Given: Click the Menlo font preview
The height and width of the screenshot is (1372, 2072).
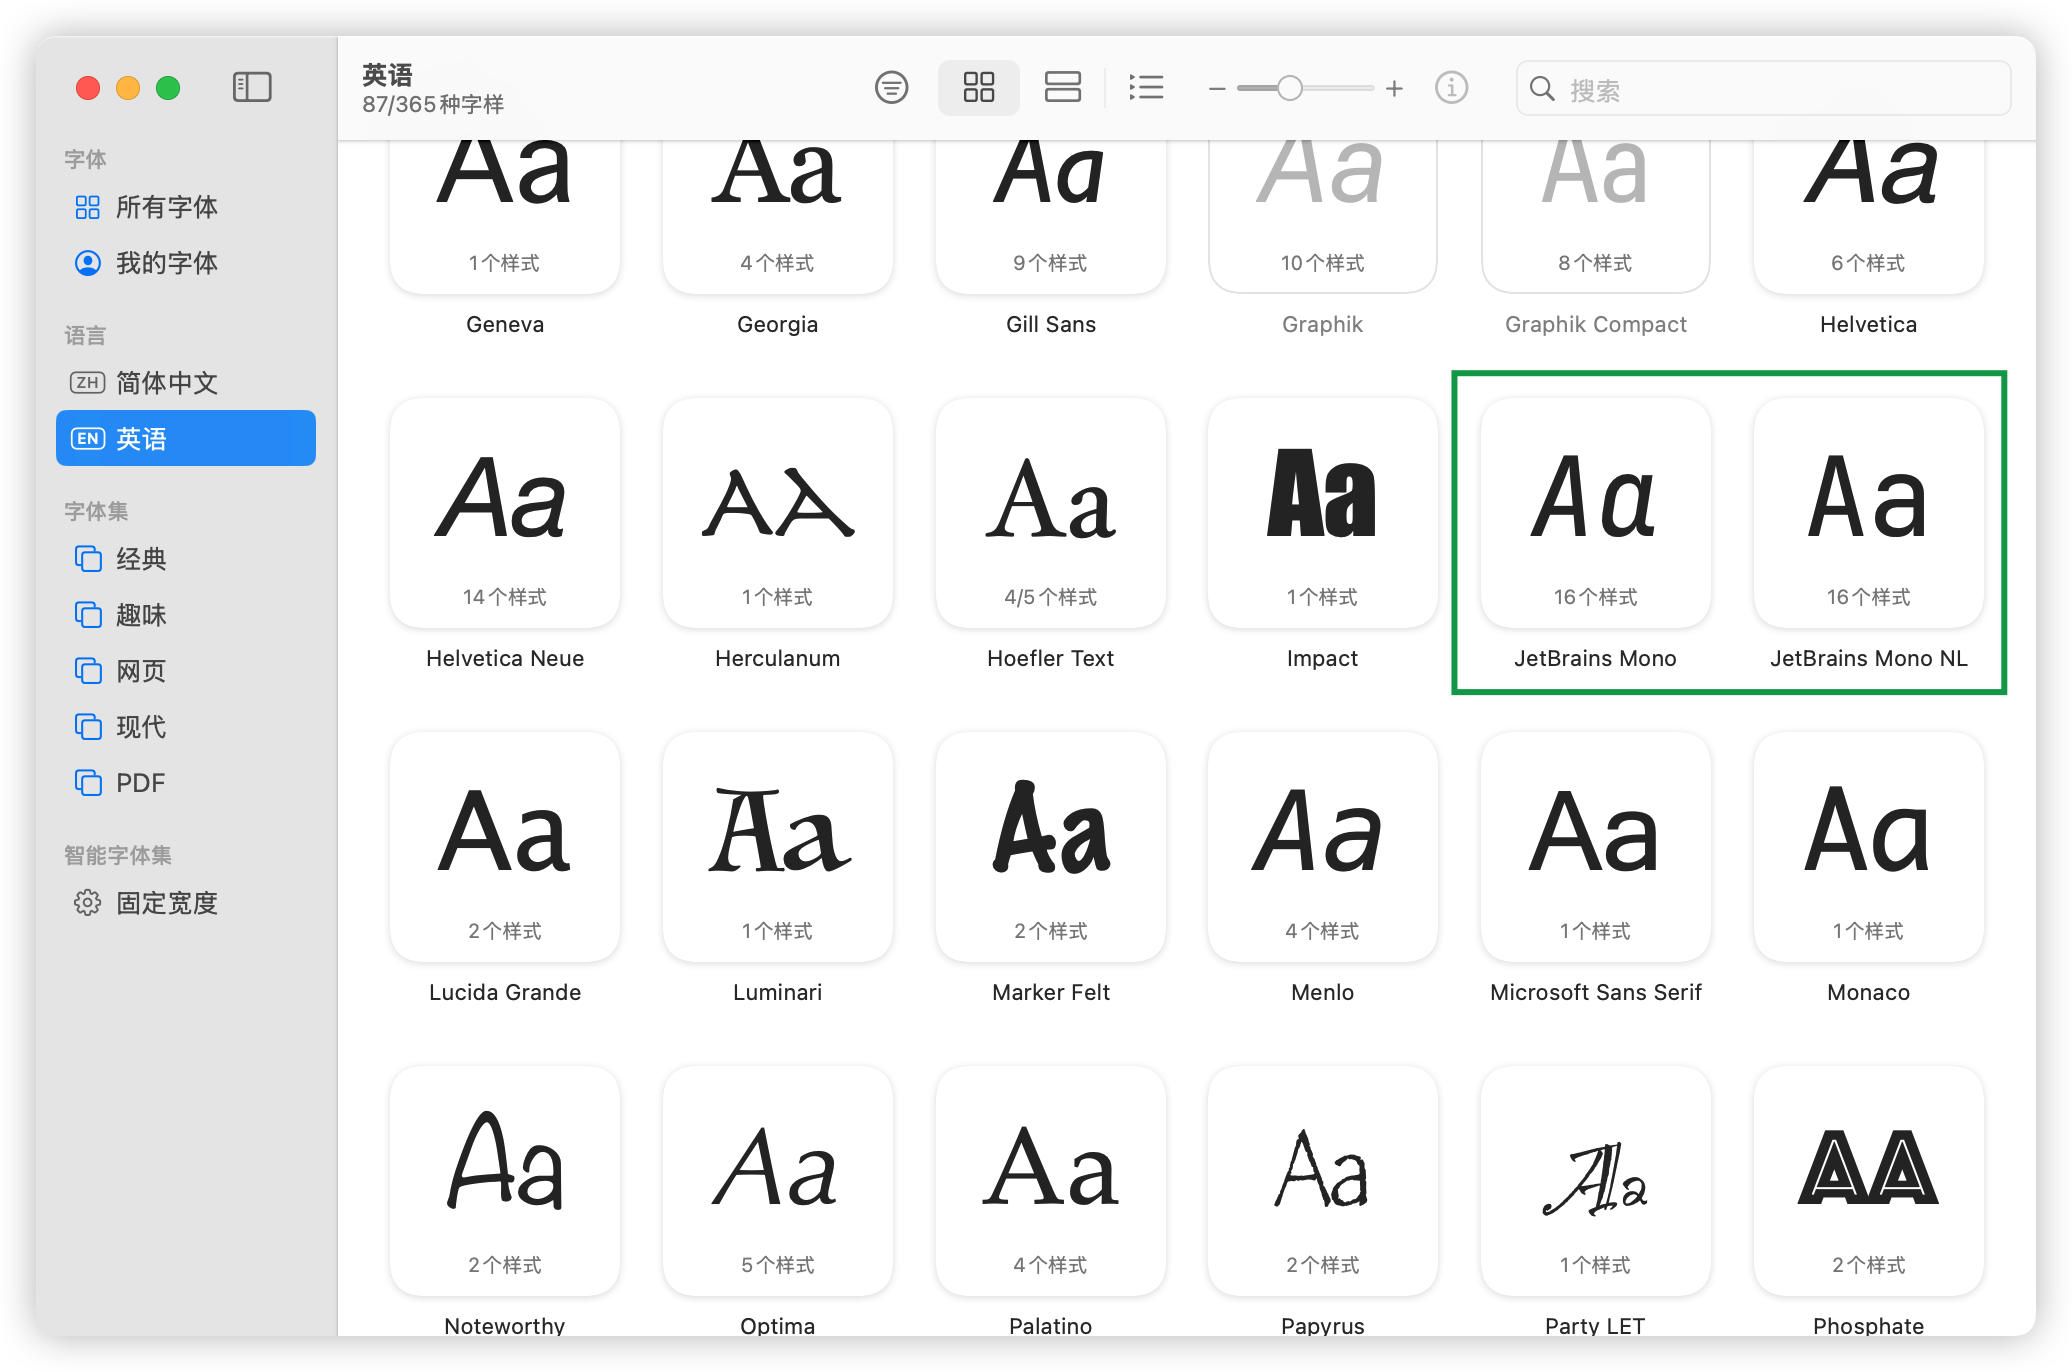Looking at the screenshot, I should pos(1322,848).
